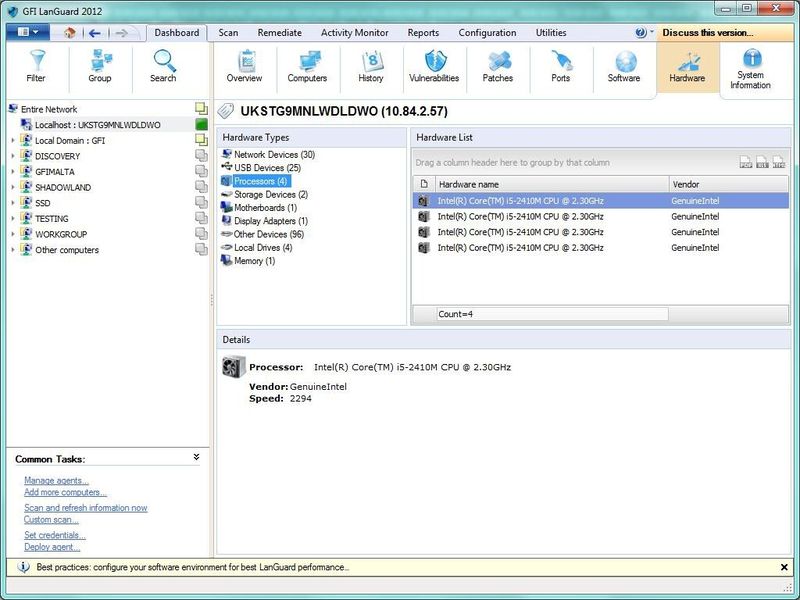Expand the GFIMALTA node

[13, 171]
